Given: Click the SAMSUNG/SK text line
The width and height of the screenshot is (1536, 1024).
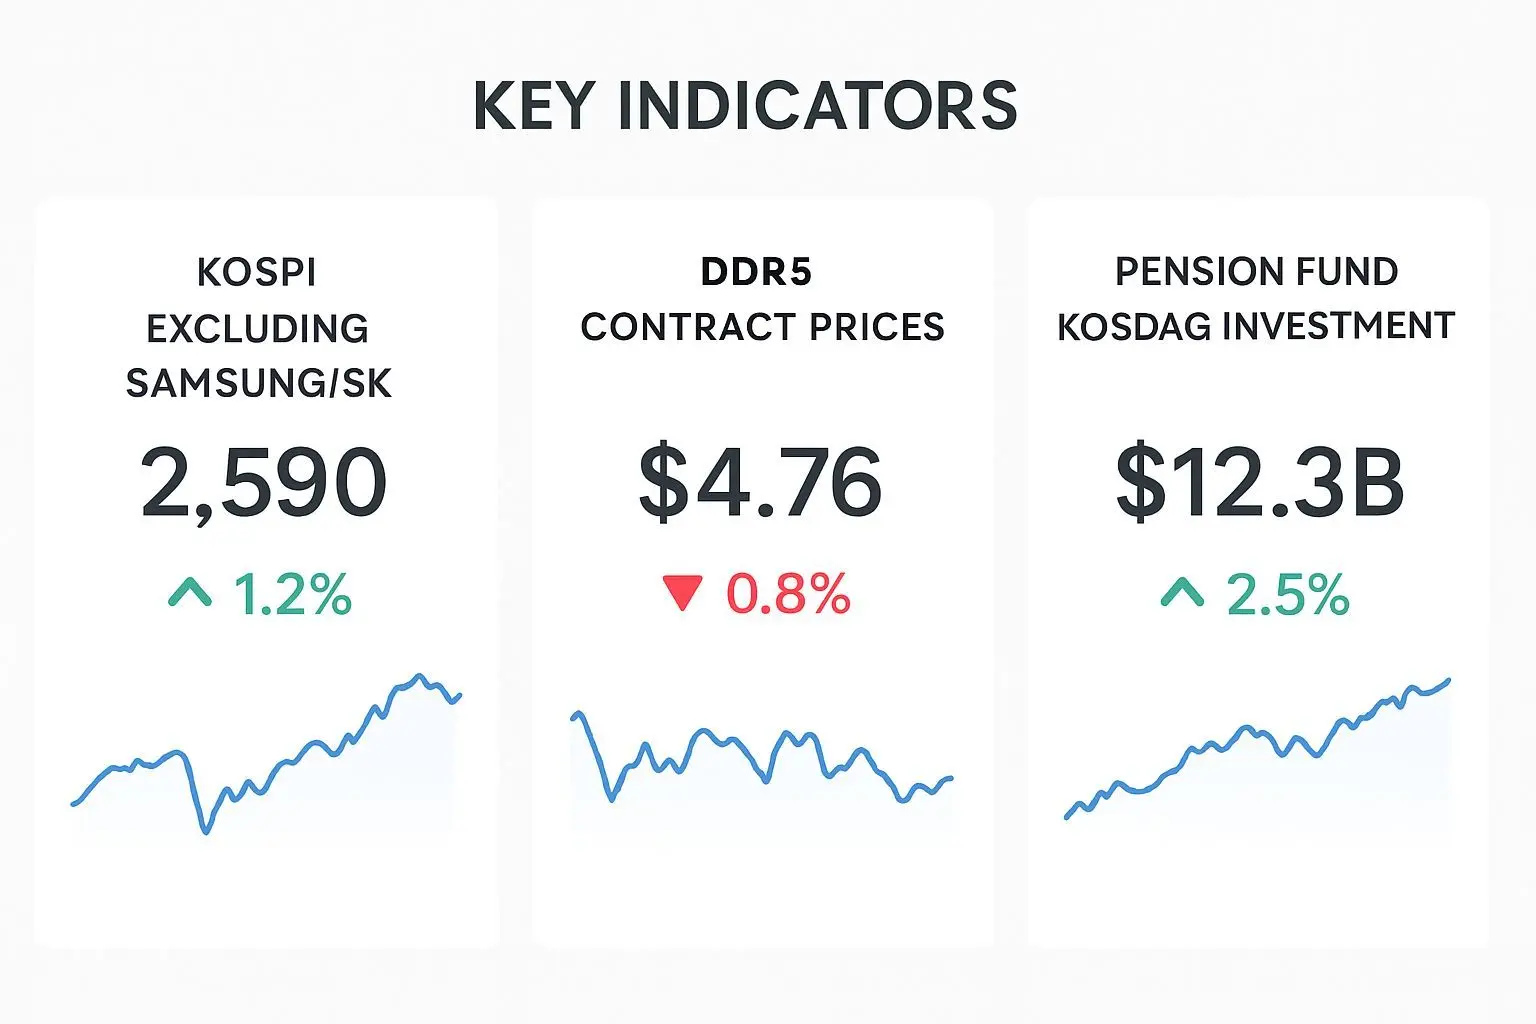Looking at the screenshot, I should (x=259, y=384).
